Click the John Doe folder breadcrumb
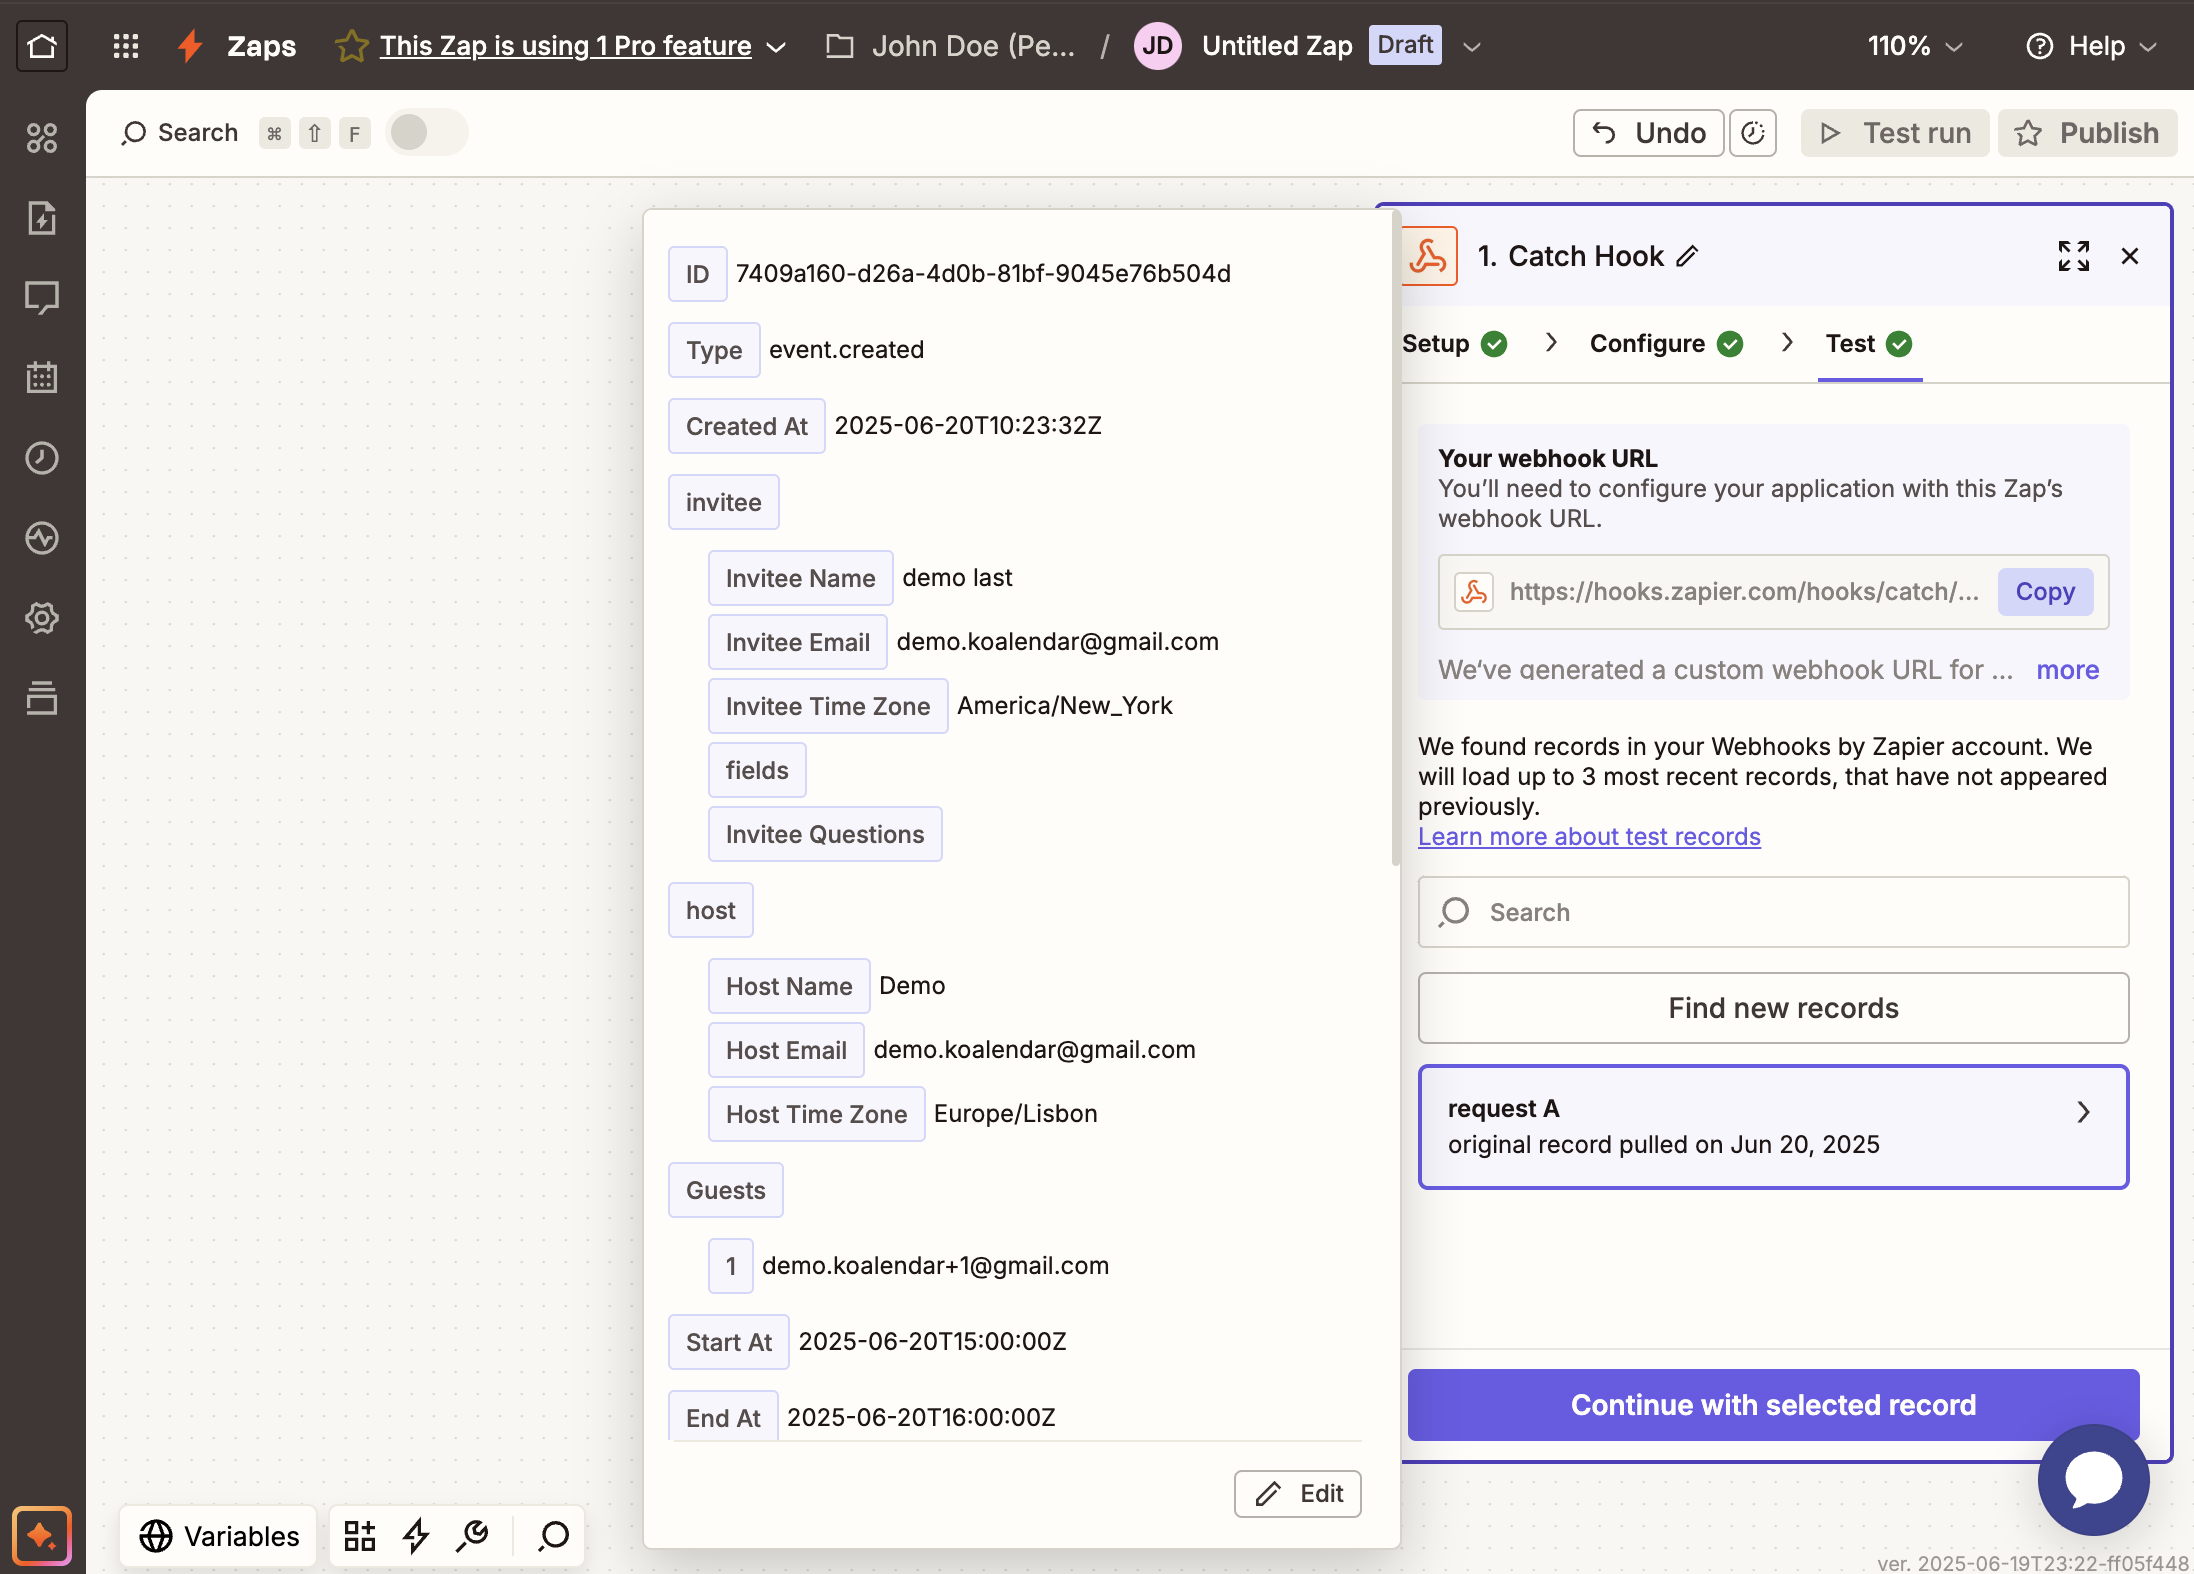 pyautogui.click(x=973, y=46)
